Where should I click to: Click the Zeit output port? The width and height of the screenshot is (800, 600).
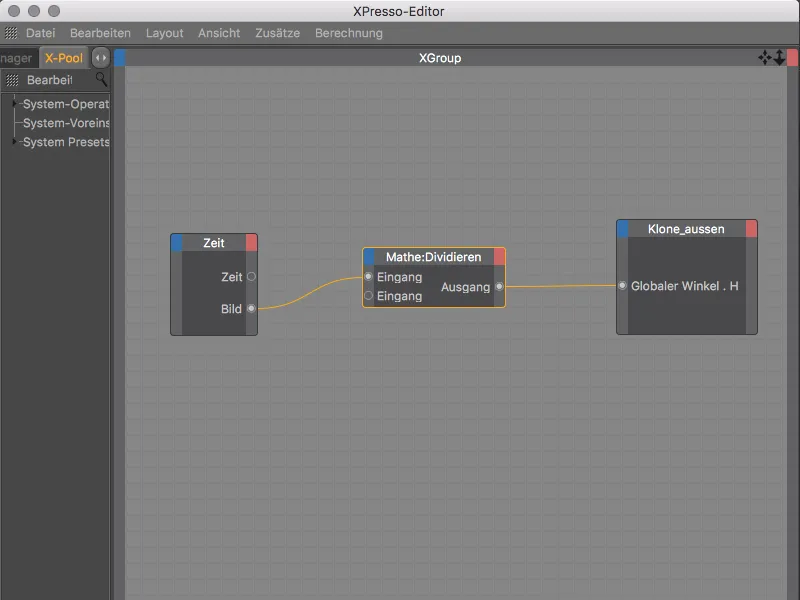point(252,277)
